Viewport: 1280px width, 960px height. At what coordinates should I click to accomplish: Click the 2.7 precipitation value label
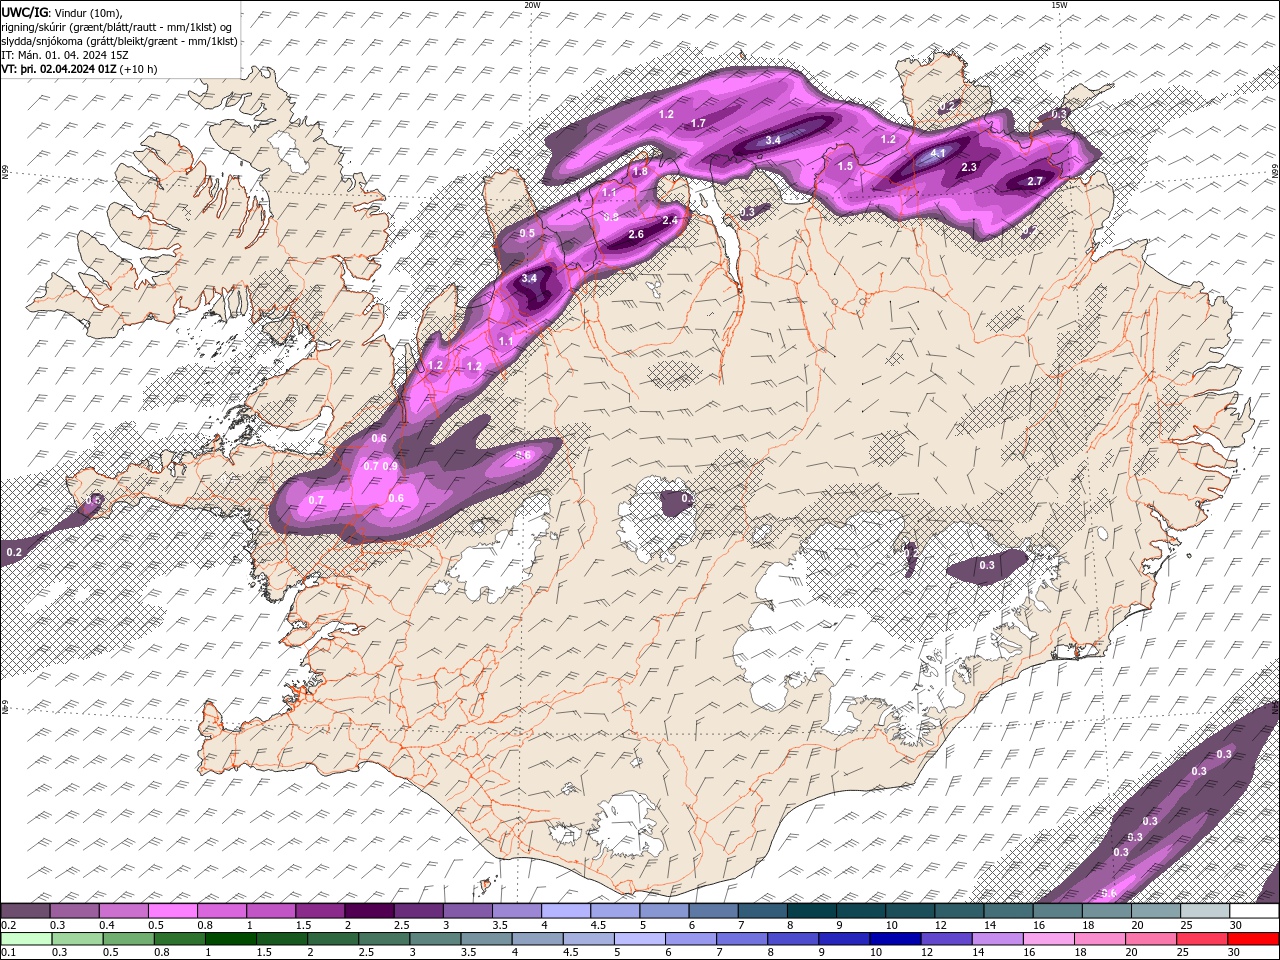1035,181
